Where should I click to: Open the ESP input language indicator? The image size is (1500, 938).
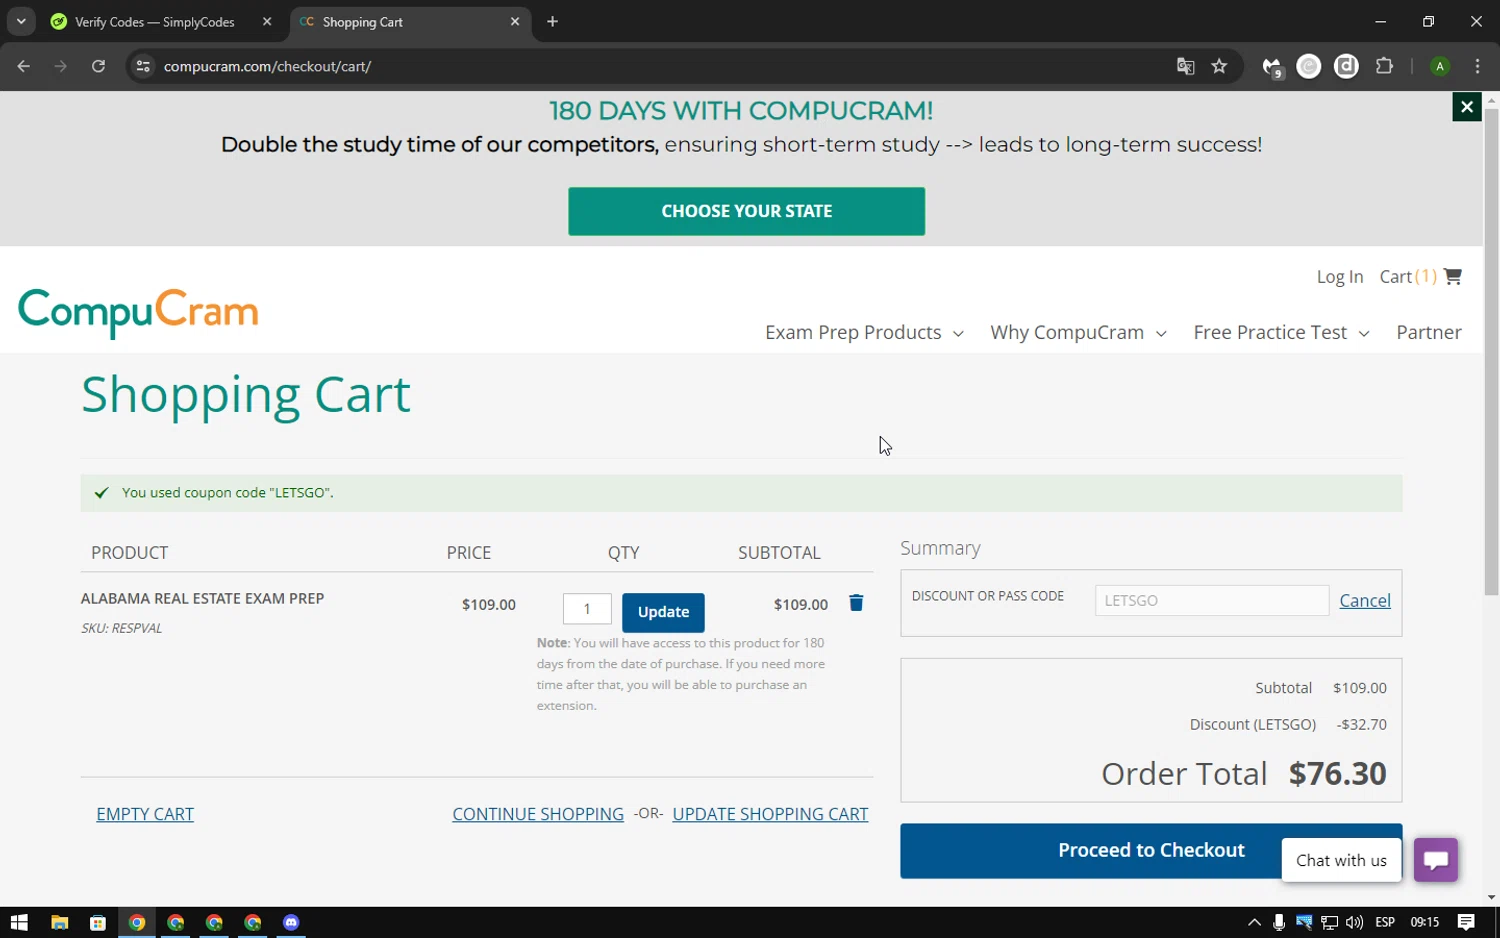[1385, 922]
